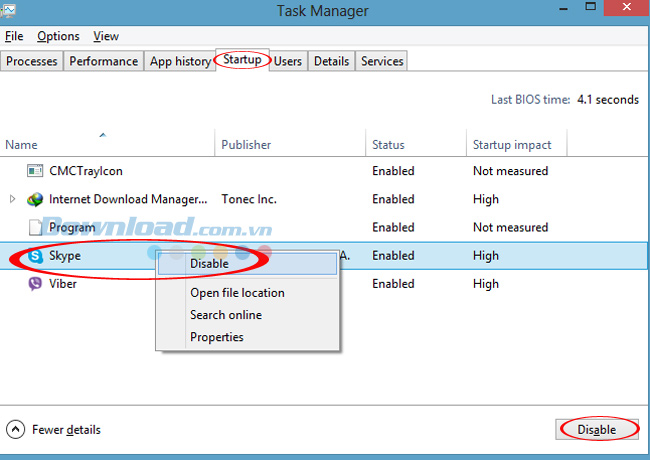Switch to the Users tab

(x=288, y=61)
